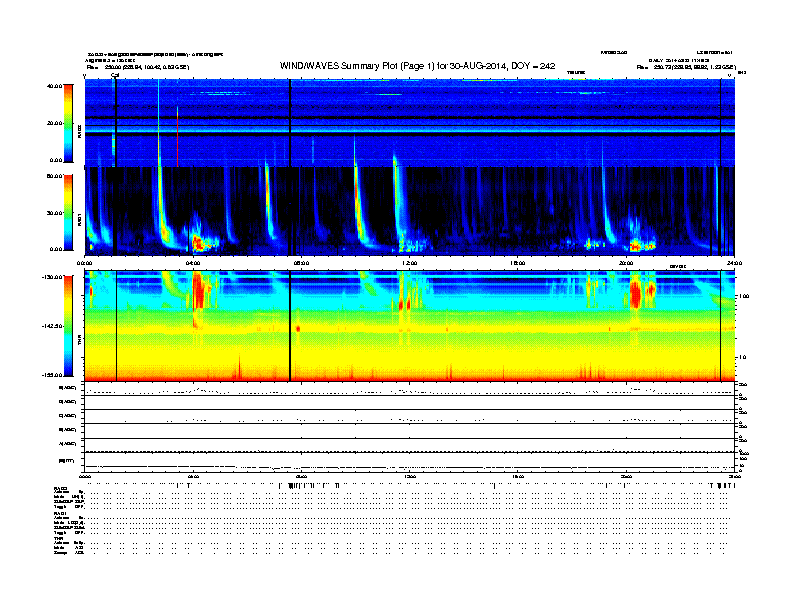Click 08:00 label under the RAD1 spectrogram
Screen dimensions: 792x612
click(302, 263)
